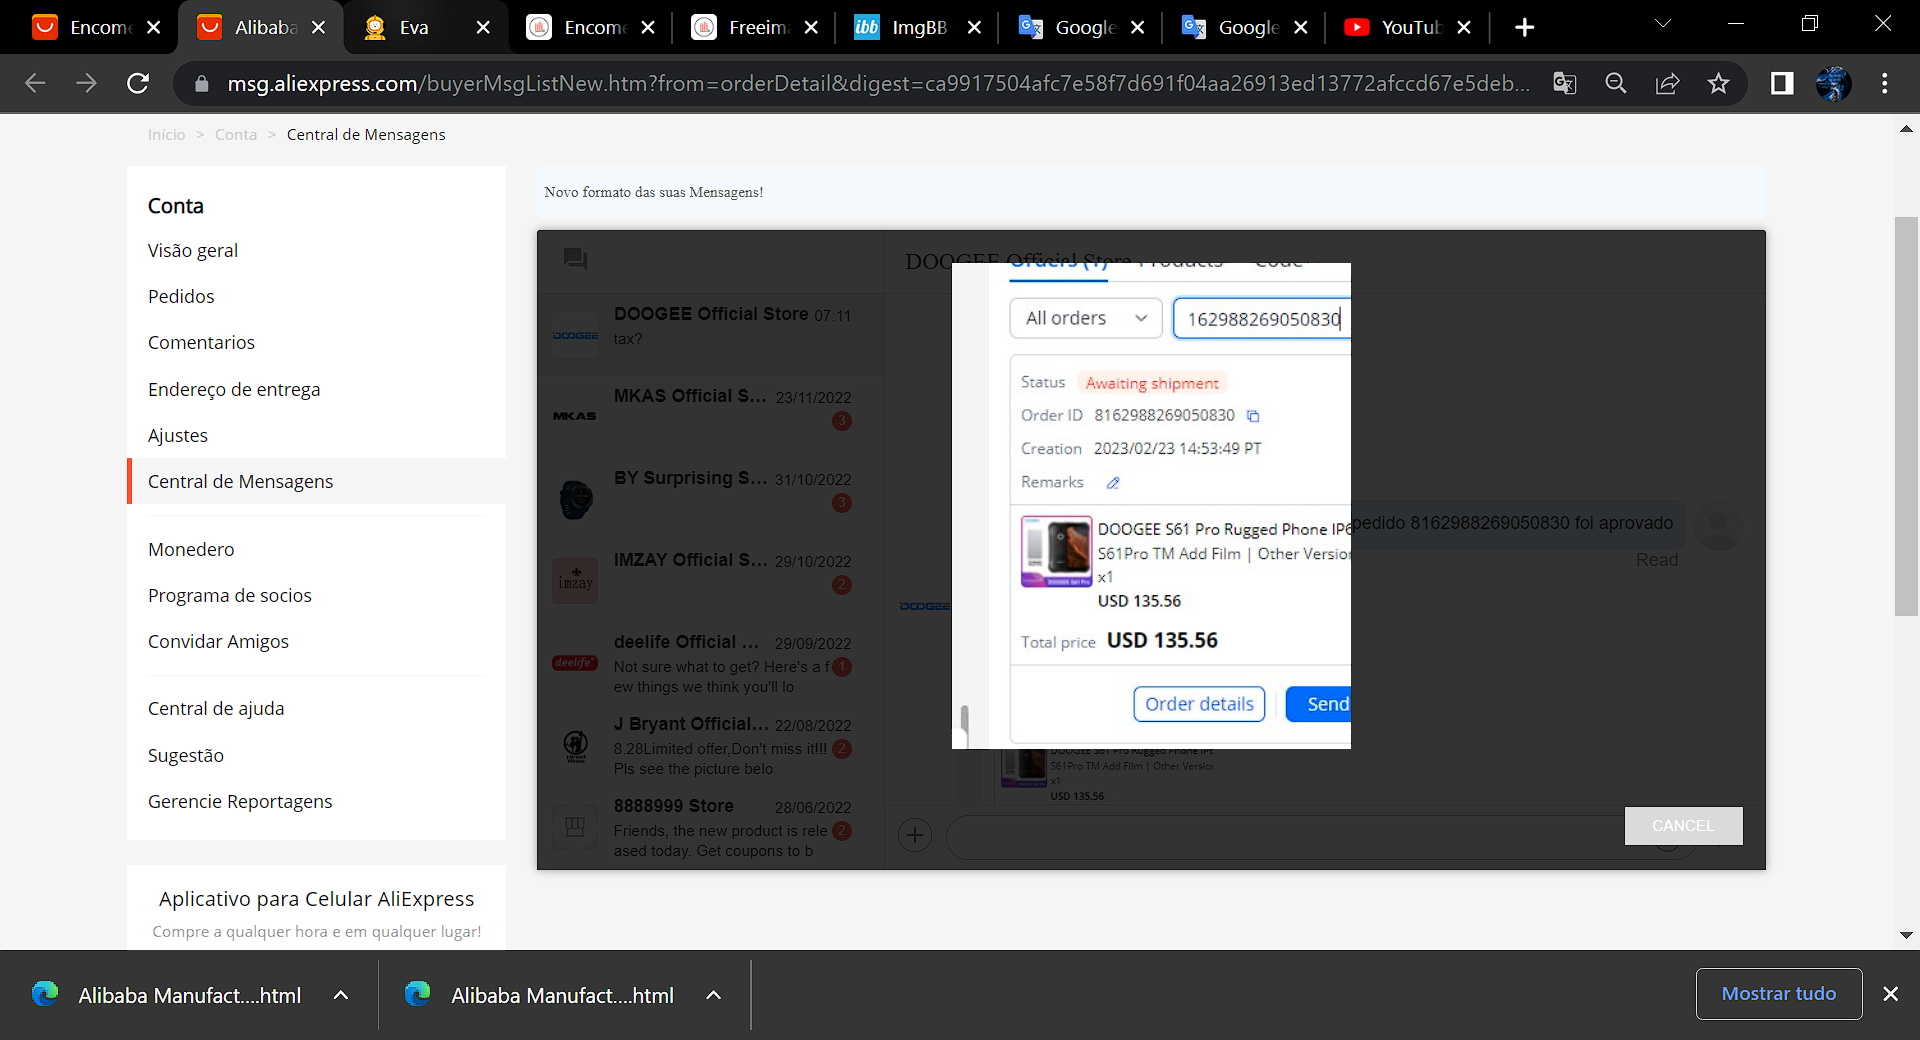Screen dimensions: 1920x1040
Task: Open Programa de socios
Action: [230, 595]
